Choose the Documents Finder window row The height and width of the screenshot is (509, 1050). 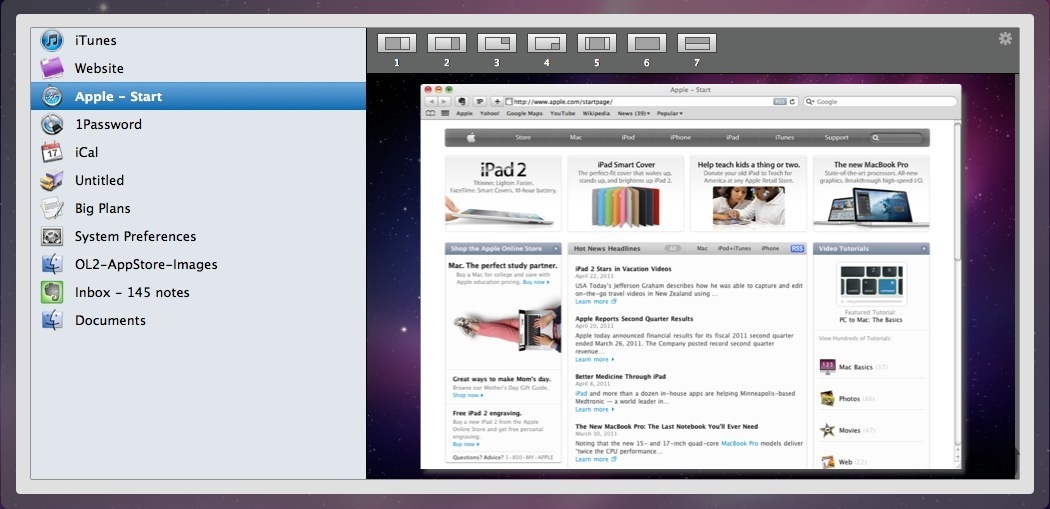point(198,321)
